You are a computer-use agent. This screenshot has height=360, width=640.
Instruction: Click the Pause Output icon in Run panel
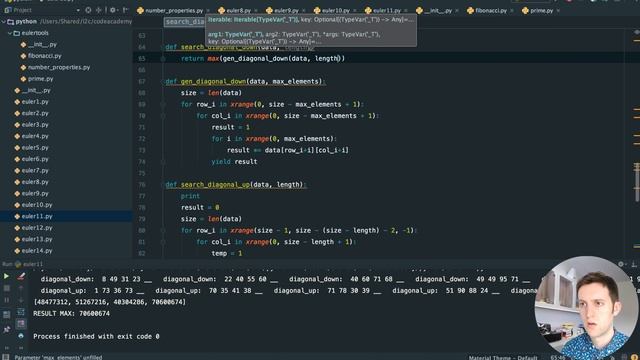7,300
